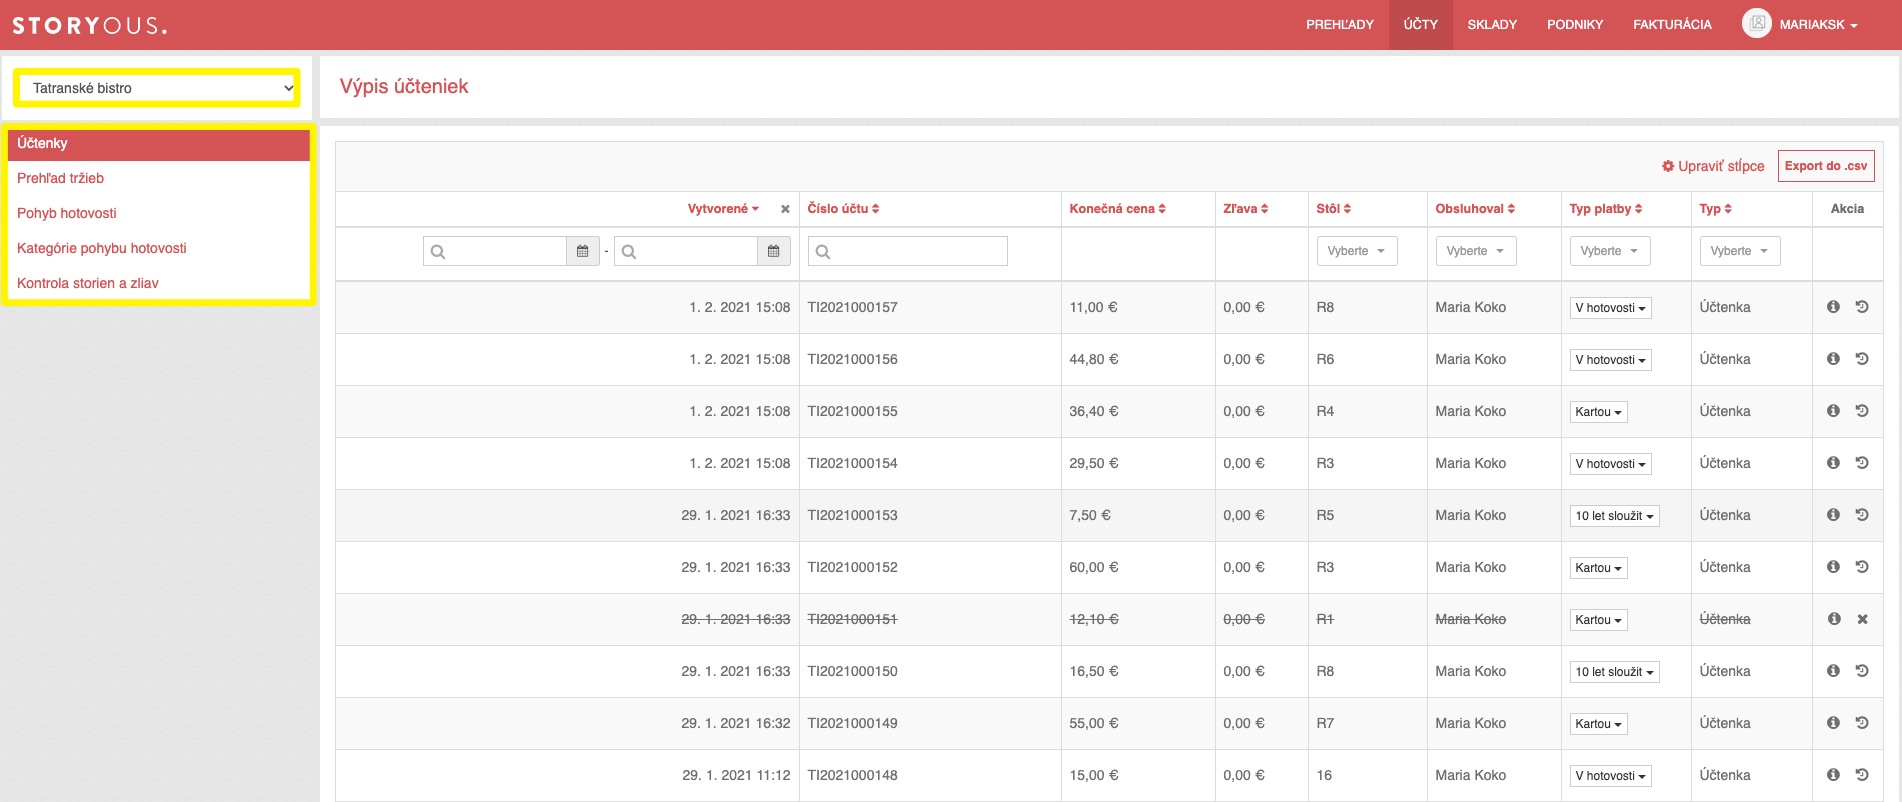Open the Stôl filter Vyberte dropdown
Screen dimensions: 1902x802
pos(1357,251)
